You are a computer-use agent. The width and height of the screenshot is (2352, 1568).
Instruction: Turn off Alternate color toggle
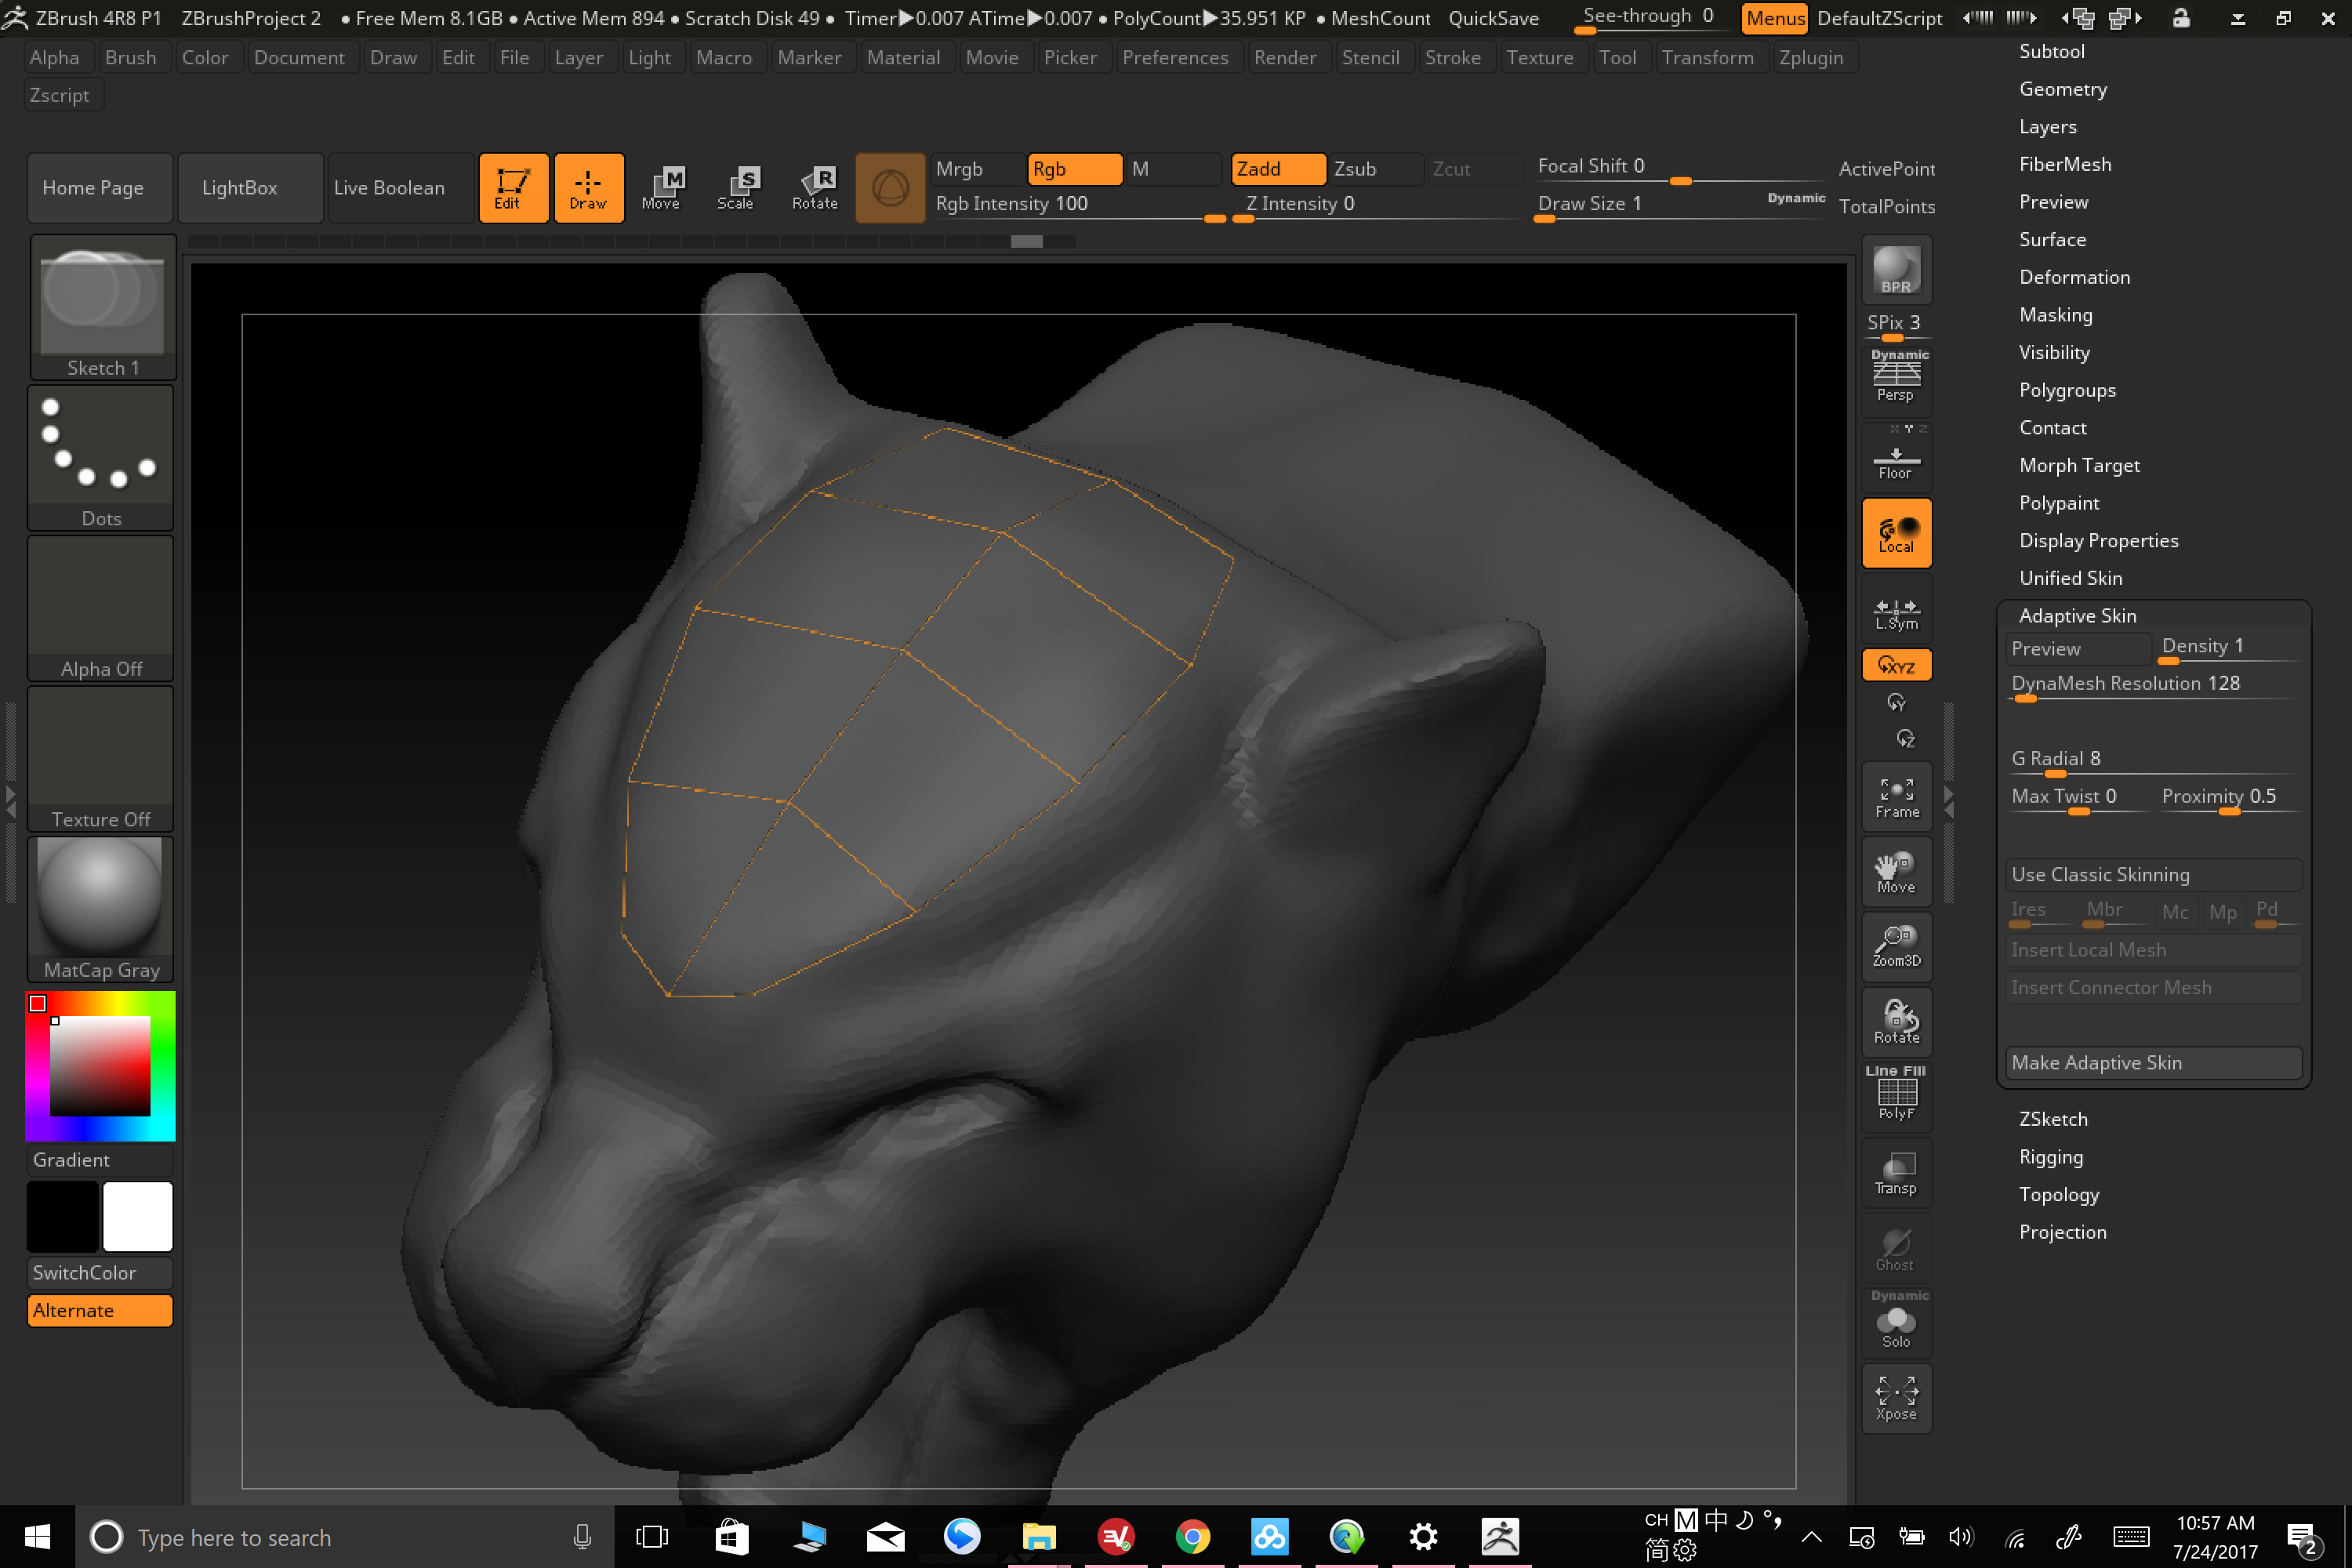(x=100, y=1310)
